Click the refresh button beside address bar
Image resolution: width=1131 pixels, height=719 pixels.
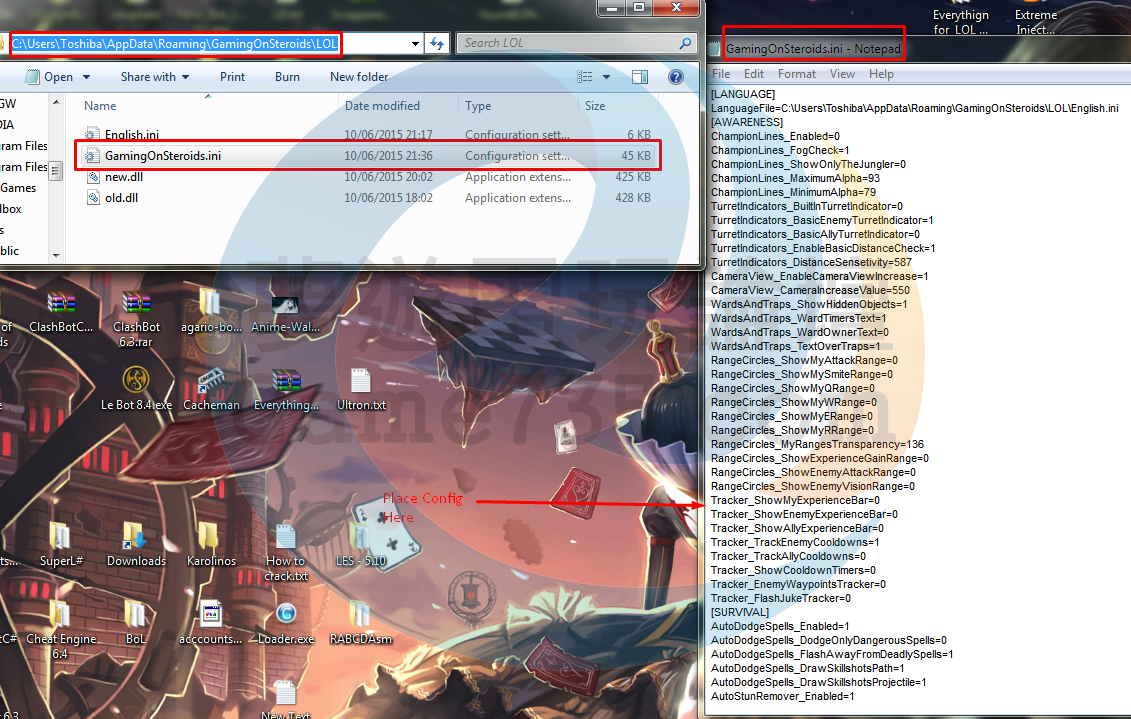[x=436, y=43]
